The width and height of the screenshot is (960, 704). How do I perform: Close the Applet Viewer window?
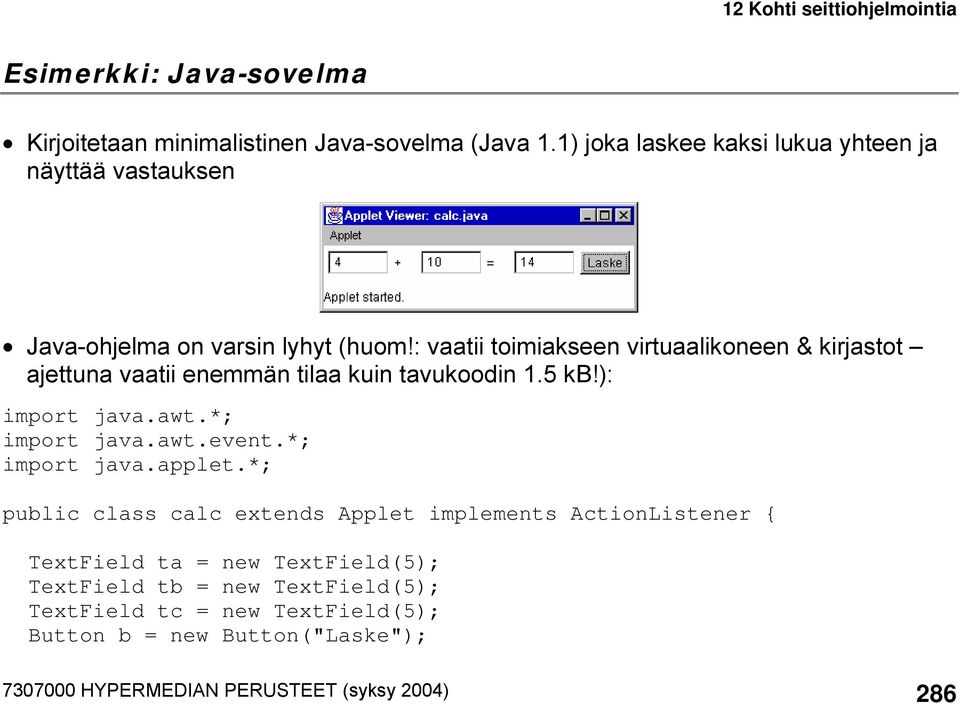click(x=623, y=215)
